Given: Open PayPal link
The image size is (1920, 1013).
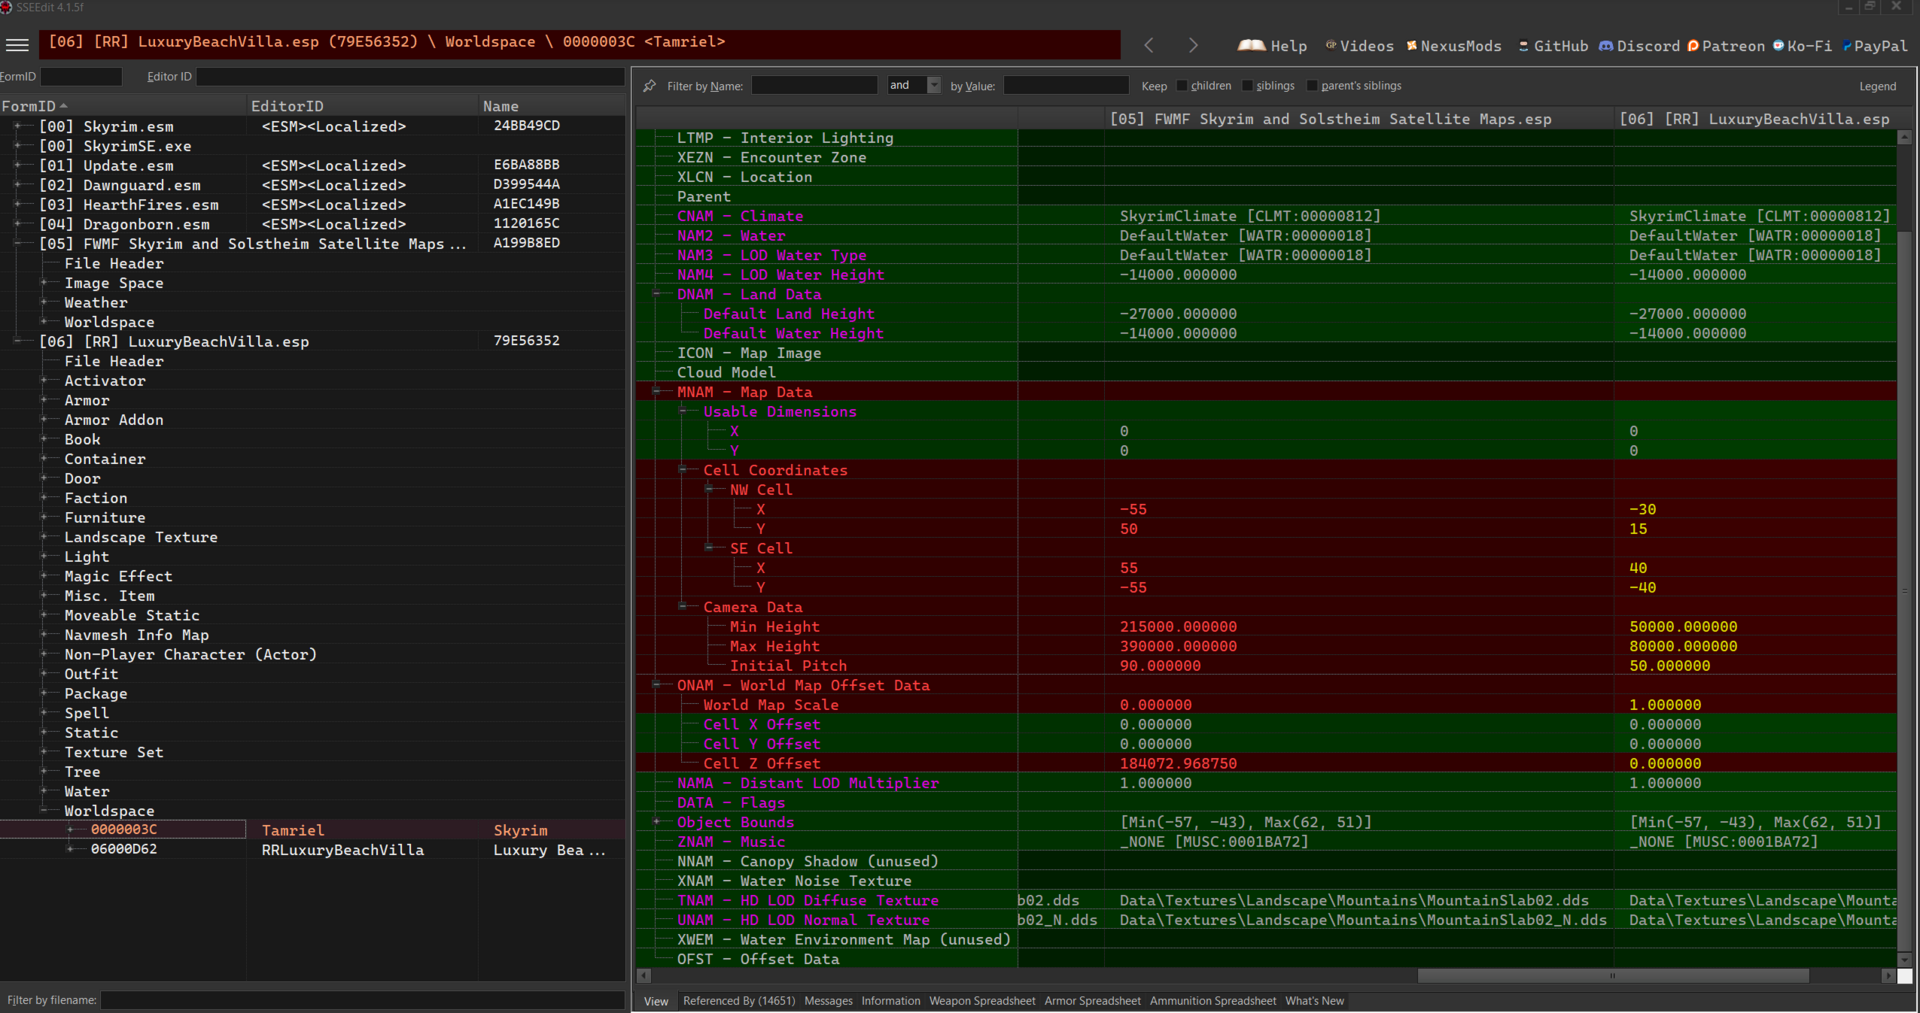Looking at the screenshot, I should point(1875,46).
